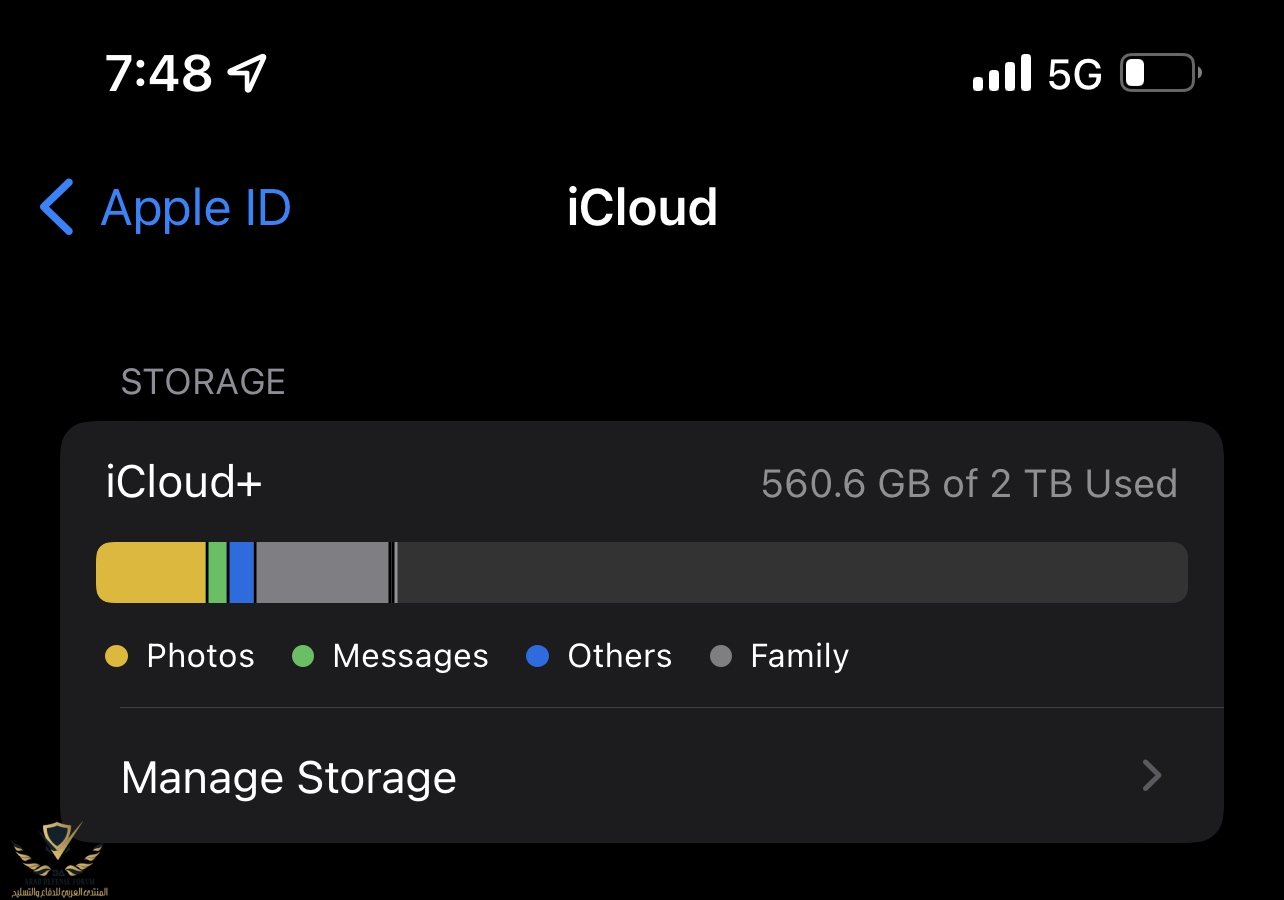Tap the gray Family legend dot

click(x=721, y=657)
